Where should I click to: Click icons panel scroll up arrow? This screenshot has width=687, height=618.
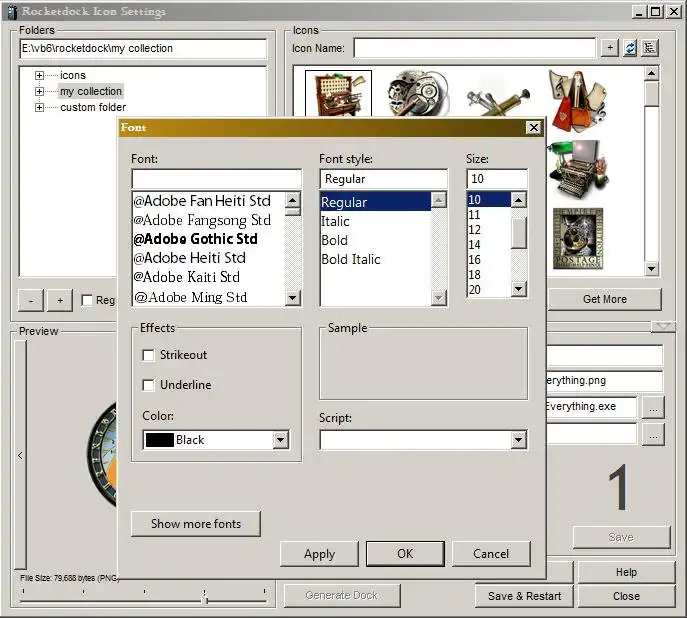pyautogui.click(x=652, y=74)
